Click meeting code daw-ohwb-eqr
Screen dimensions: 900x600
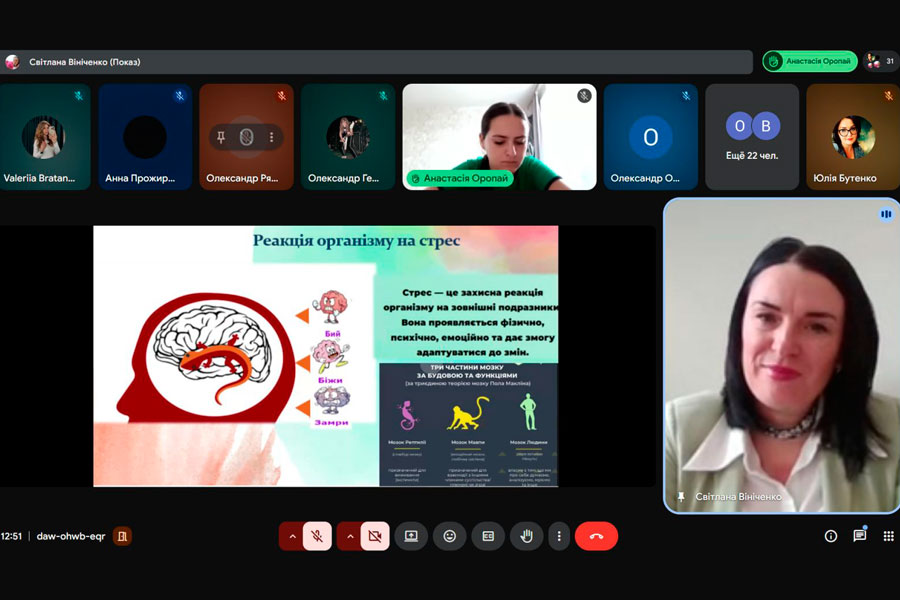click(x=71, y=536)
